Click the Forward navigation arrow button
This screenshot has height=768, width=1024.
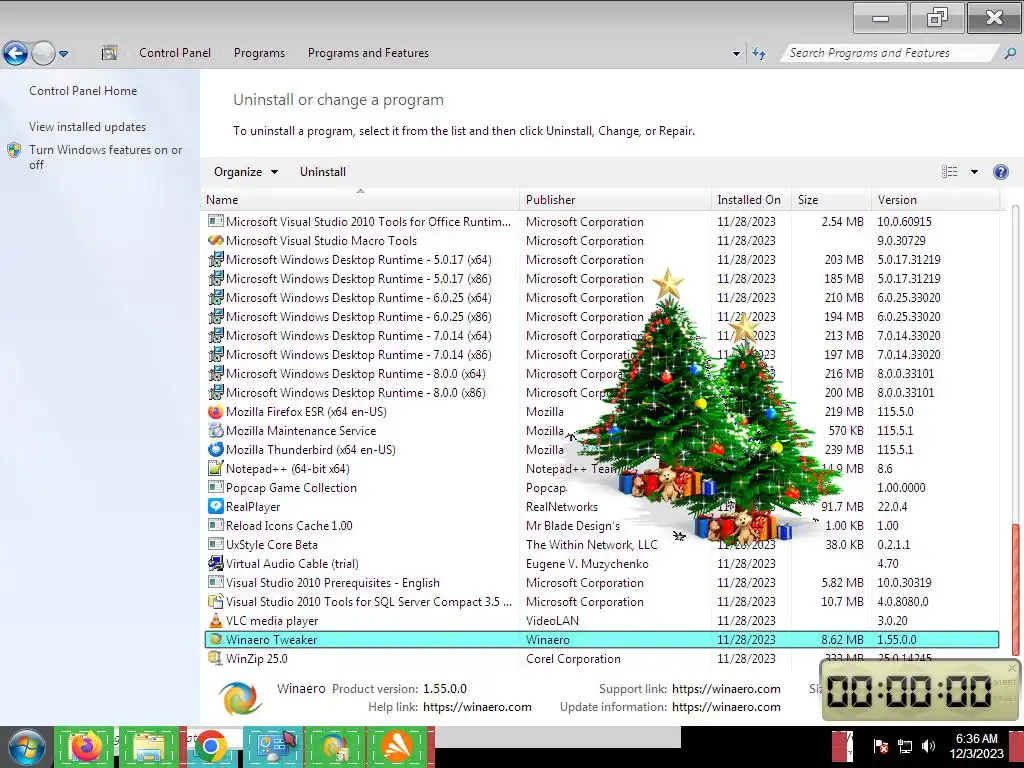pyautogui.click(x=43, y=54)
